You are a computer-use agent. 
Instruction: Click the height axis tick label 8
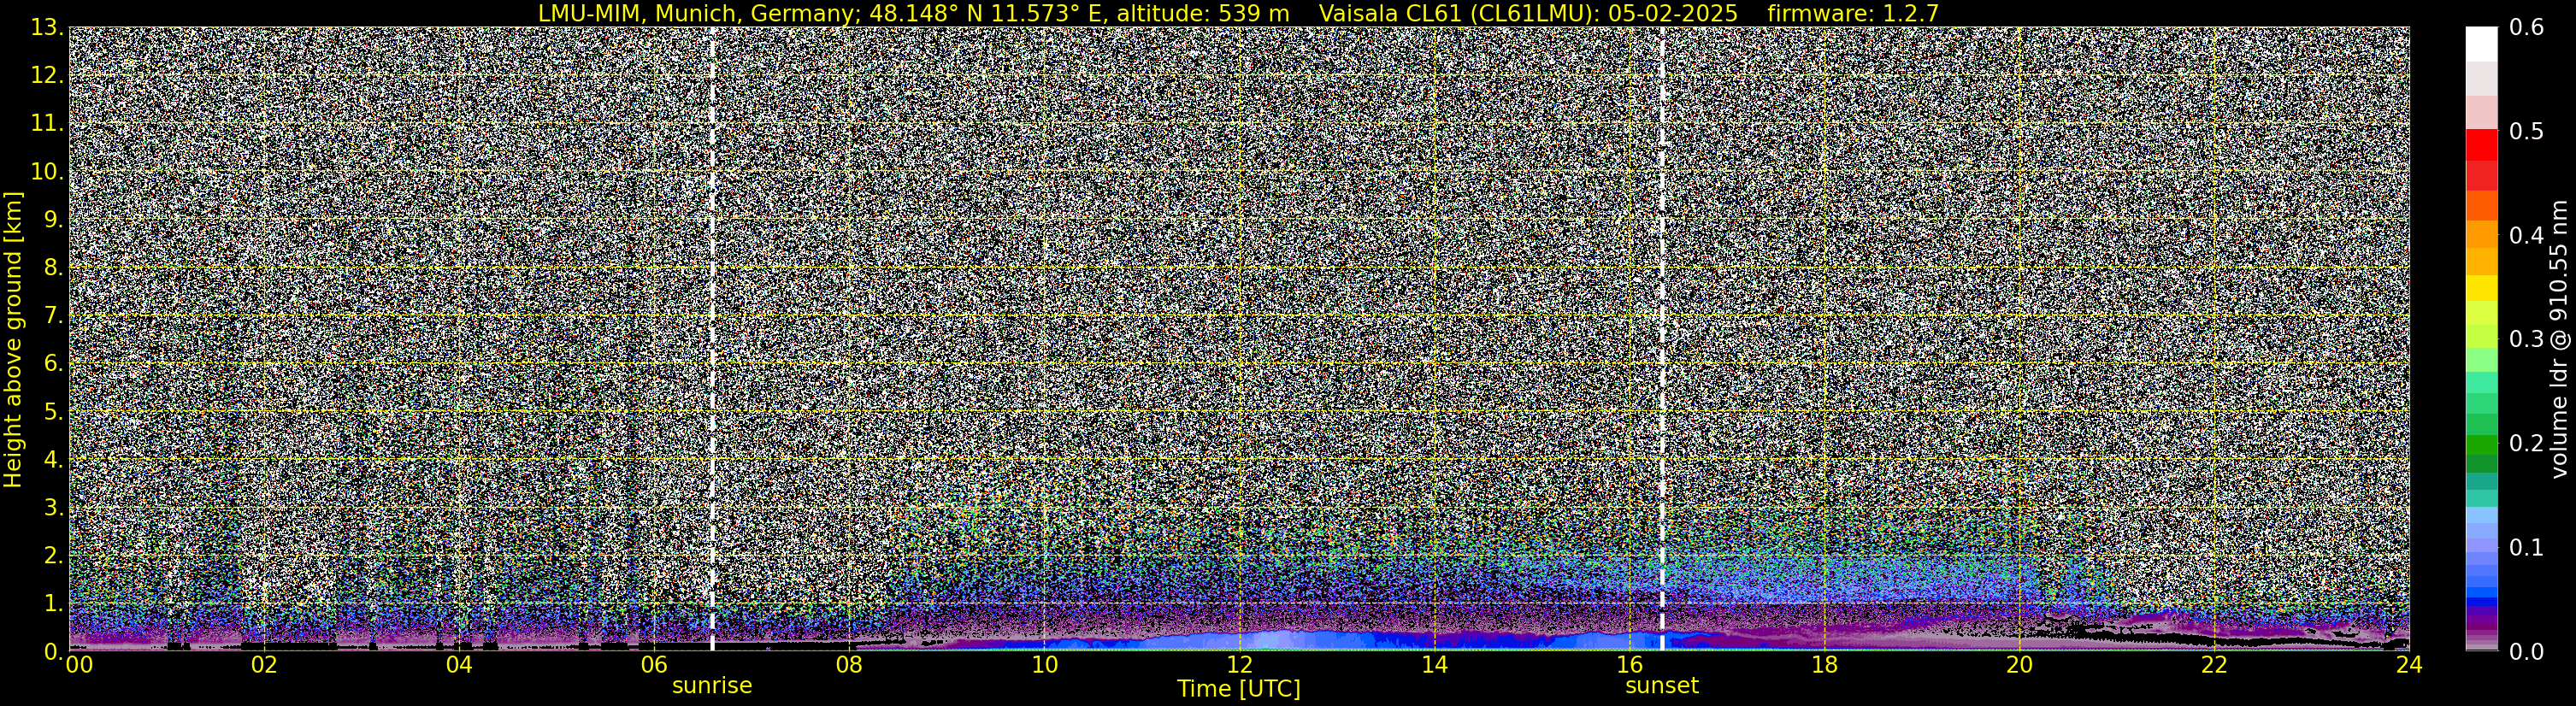click(x=54, y=268)
